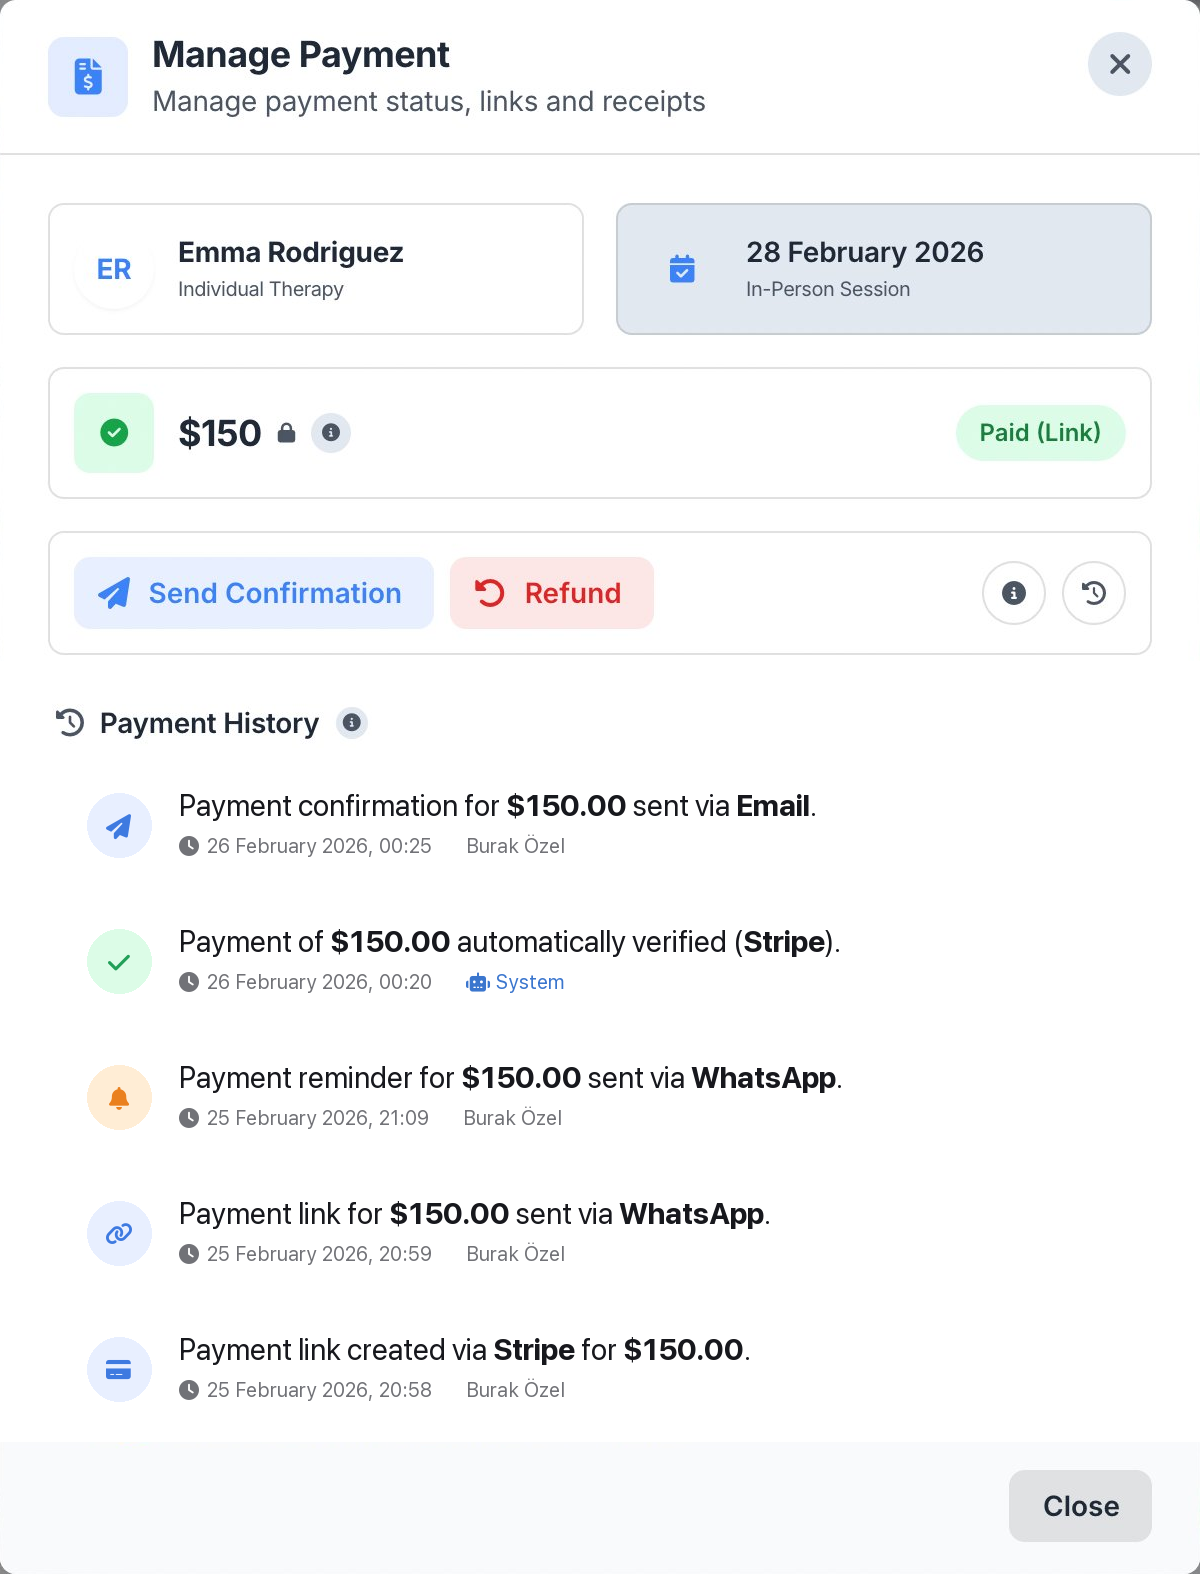Click the info icon beside $150 amount
Screen dimensions: 1200x1574
331,433
